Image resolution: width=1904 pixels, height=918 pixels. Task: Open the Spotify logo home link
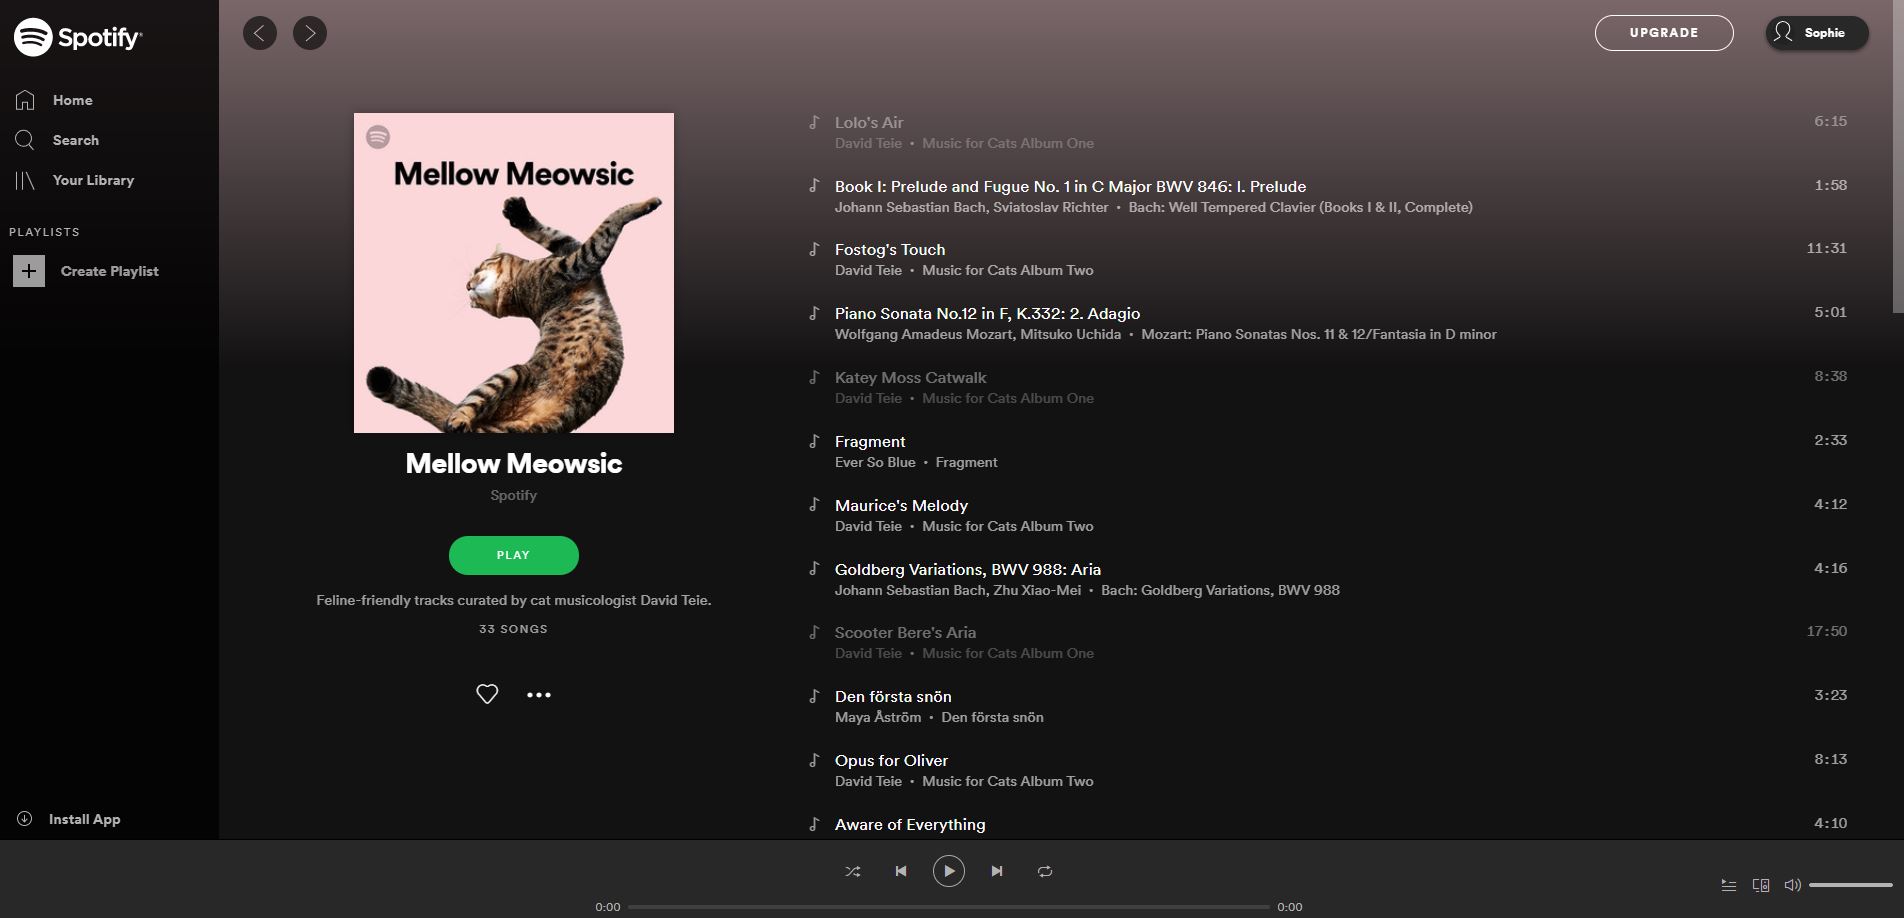(x=78, y=37)
